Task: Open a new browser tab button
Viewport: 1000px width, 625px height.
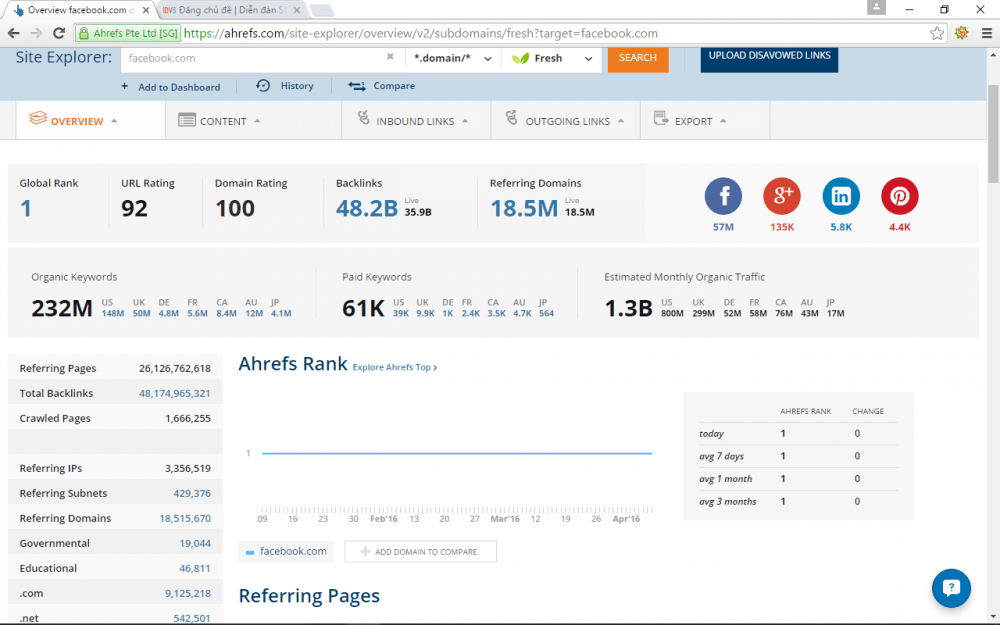Action: pyautogui.click(x=322, y=10)
